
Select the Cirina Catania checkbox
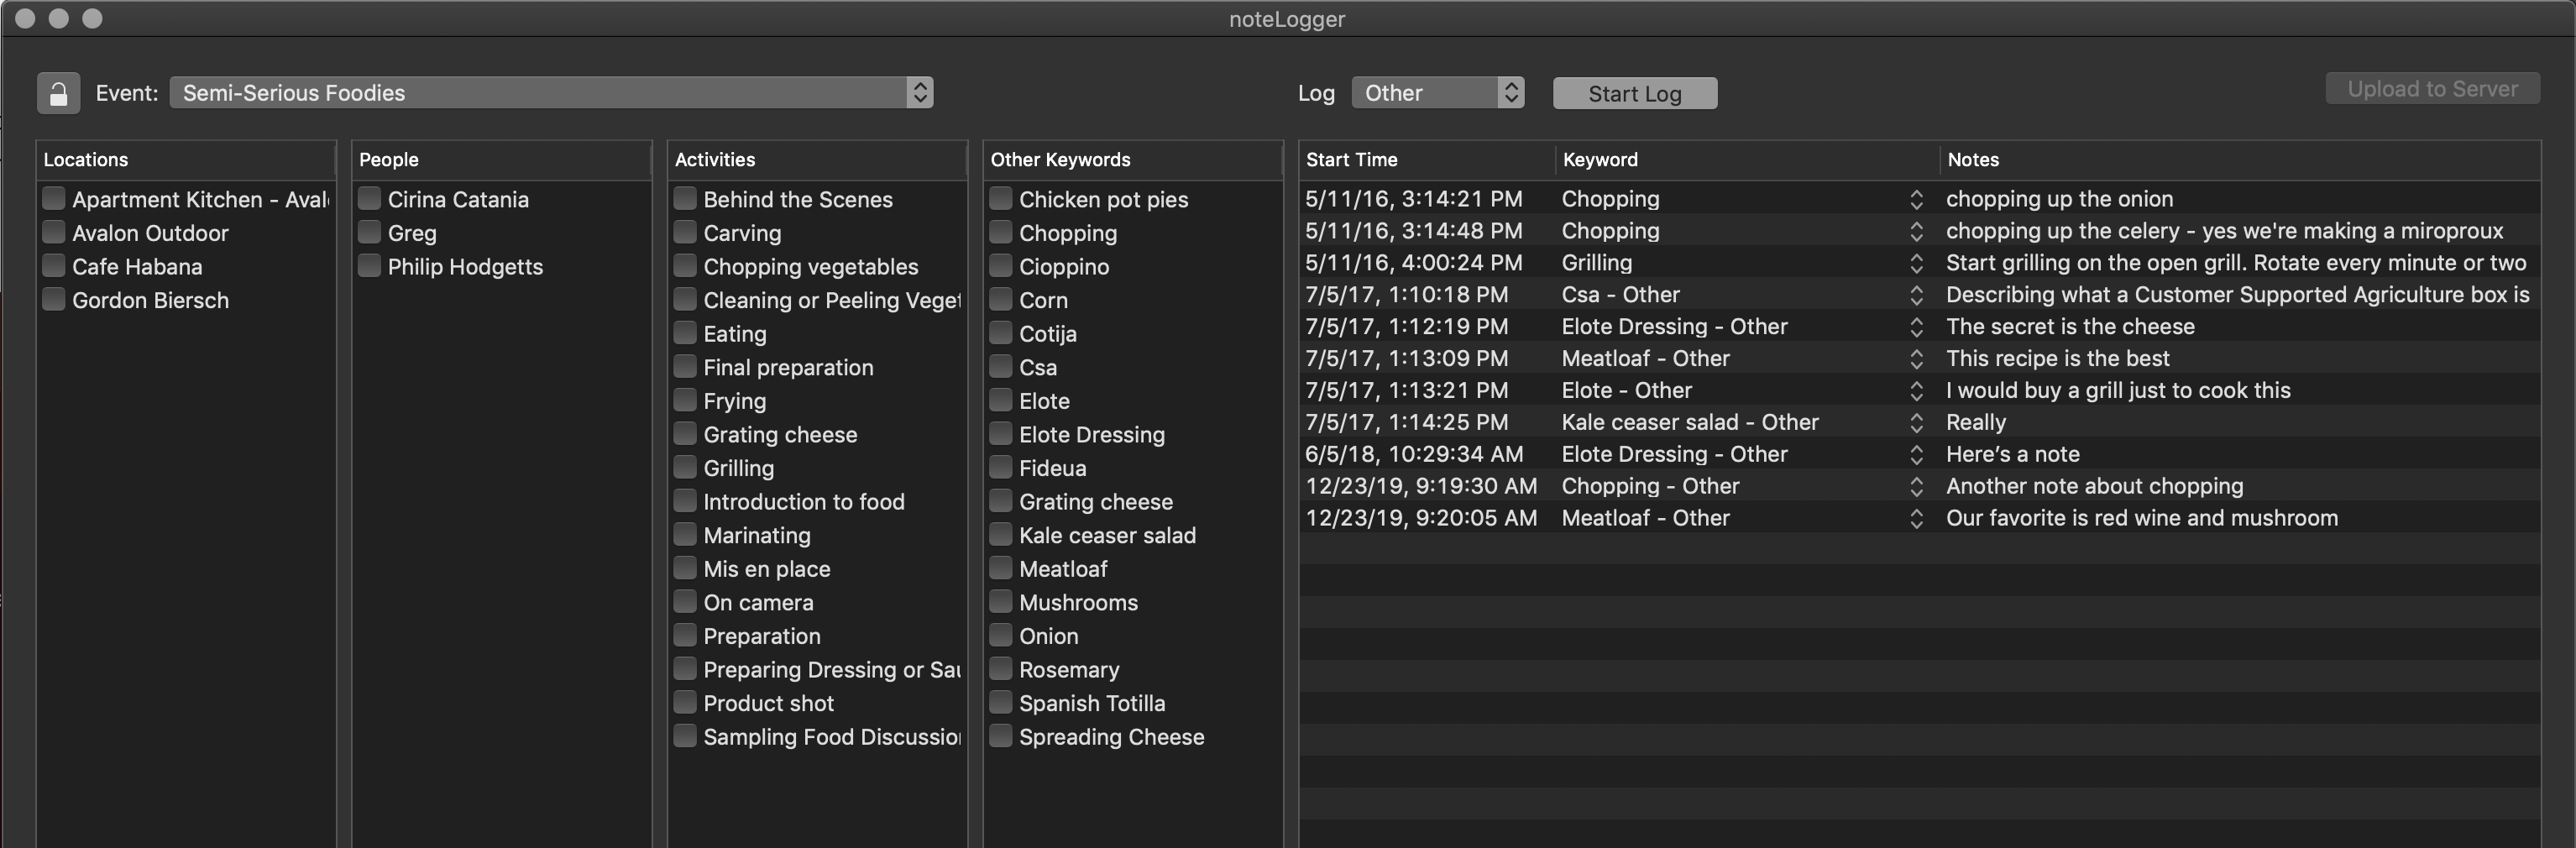(x=370, y=199)
